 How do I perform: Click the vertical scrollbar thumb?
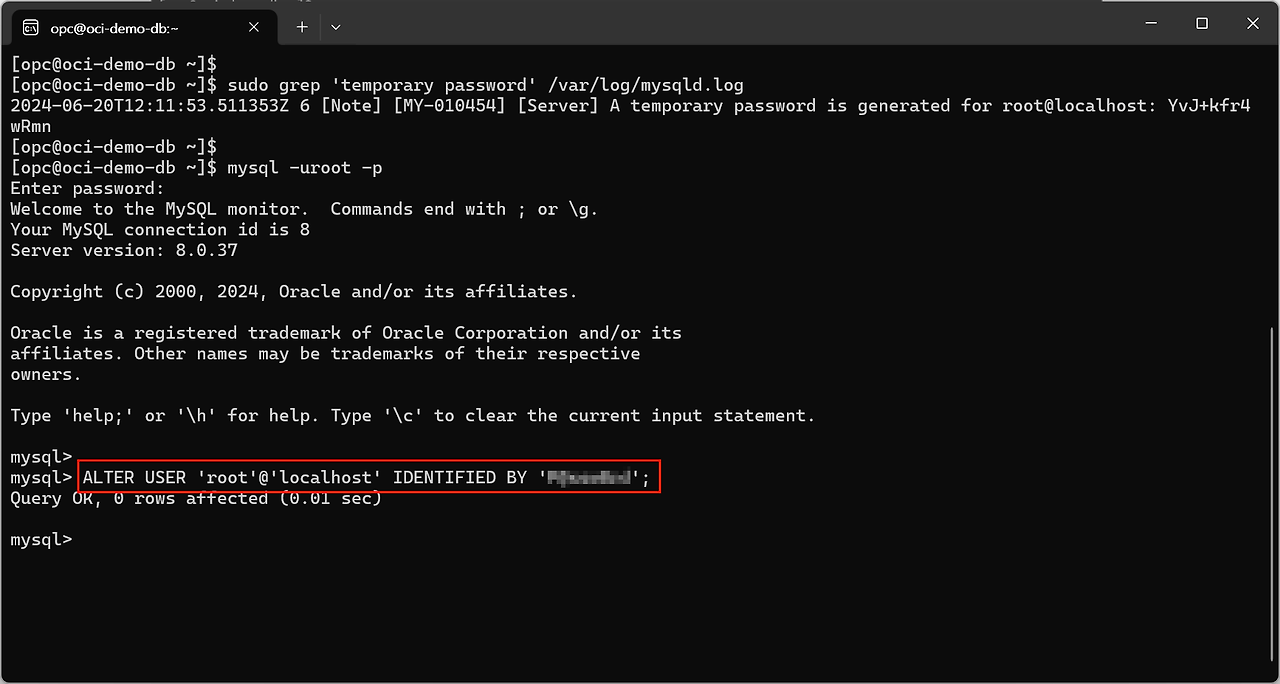click(1272, 500)
